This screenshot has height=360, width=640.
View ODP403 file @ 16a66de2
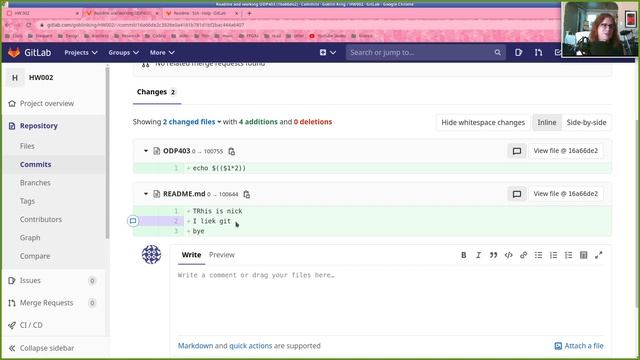click(x=565, y=151)
